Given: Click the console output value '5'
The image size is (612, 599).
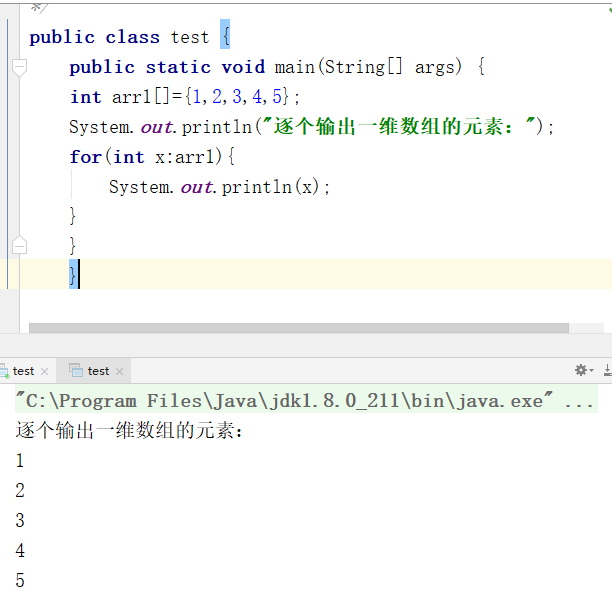Looking at the screenshot, I should point(20,580).
